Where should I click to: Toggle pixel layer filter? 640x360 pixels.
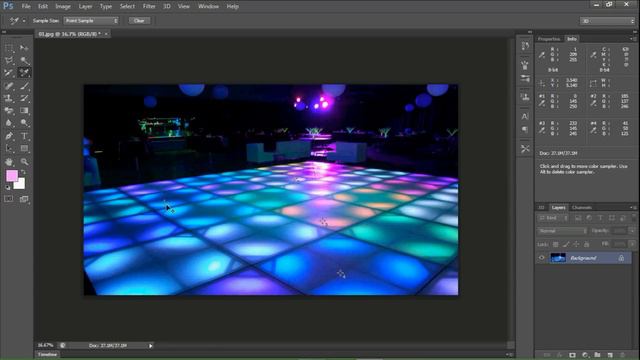[578, 218]
